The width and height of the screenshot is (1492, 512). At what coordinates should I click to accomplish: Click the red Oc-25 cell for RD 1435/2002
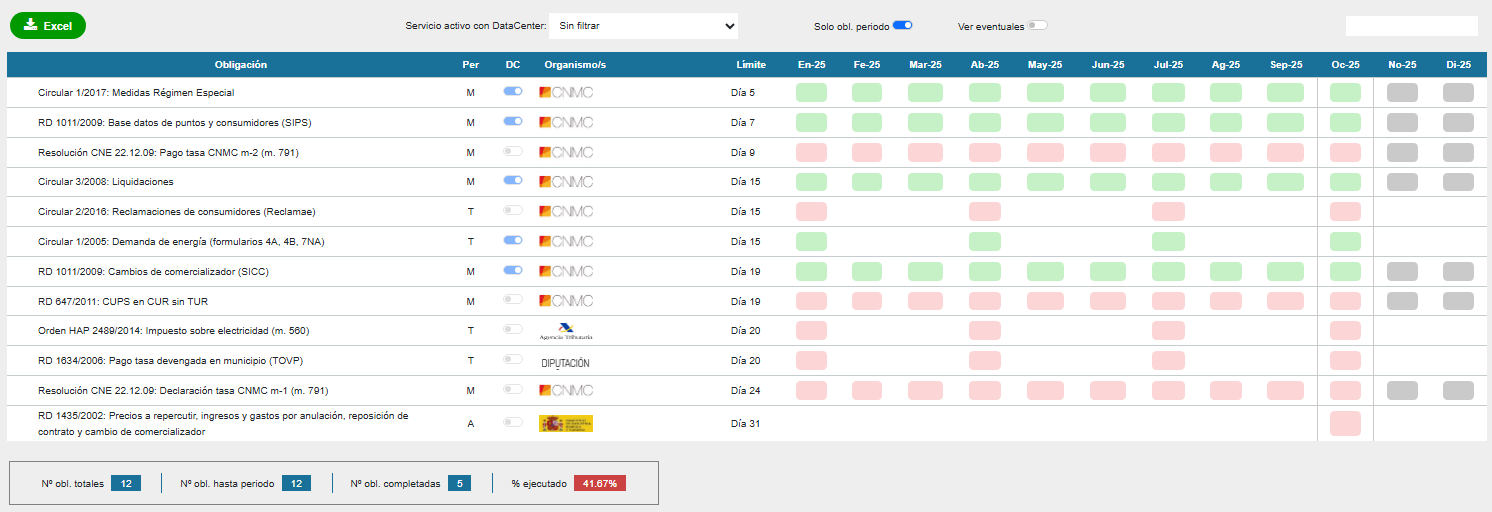(1345, 423)
